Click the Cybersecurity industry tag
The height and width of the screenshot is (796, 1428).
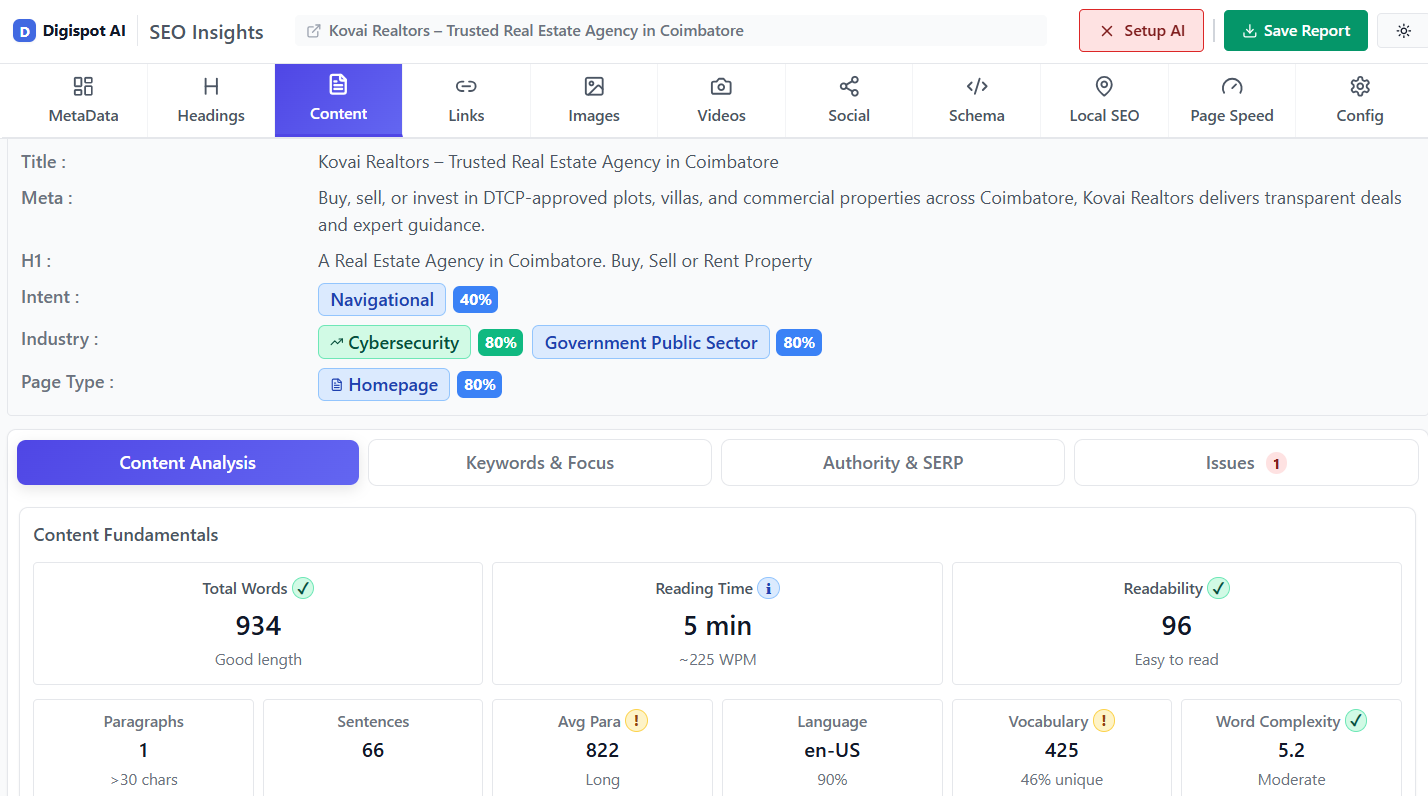[394, 343]
